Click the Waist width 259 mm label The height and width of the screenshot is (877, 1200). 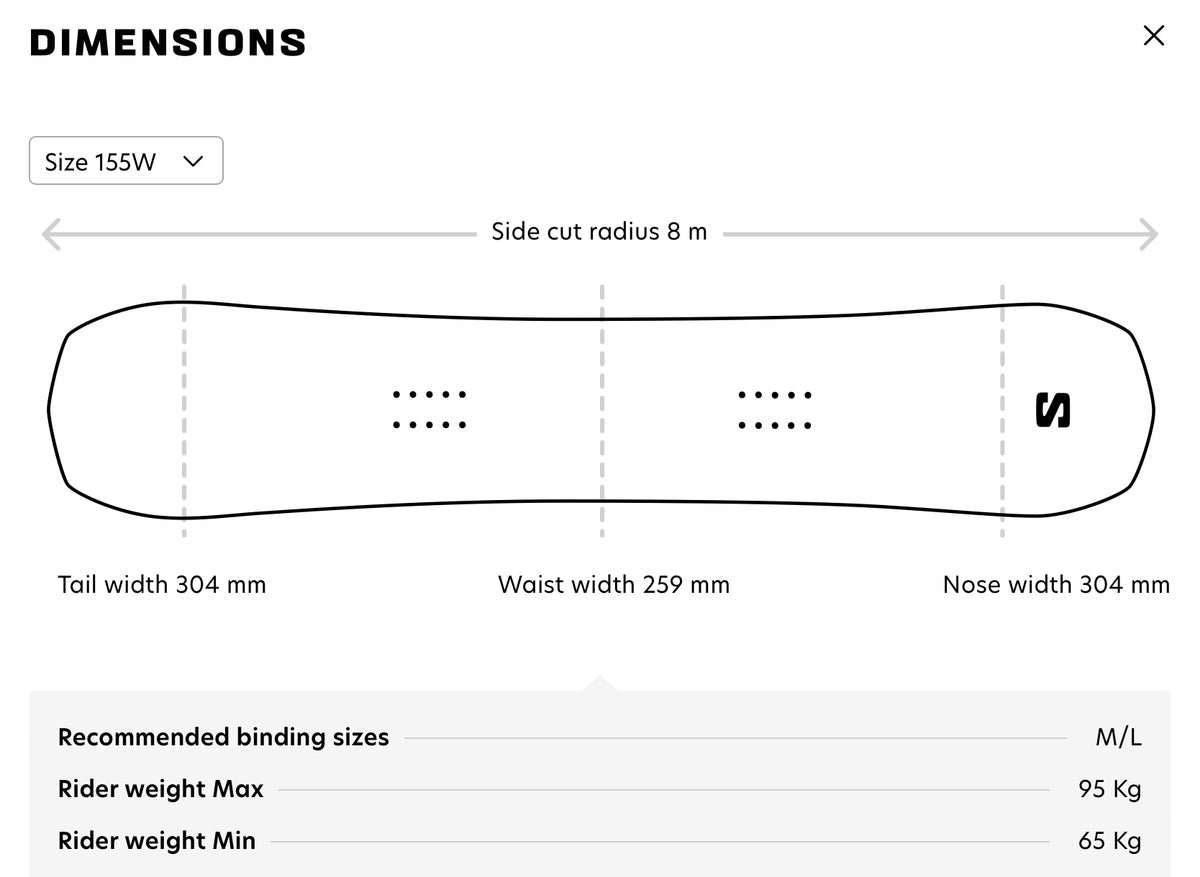614,584
